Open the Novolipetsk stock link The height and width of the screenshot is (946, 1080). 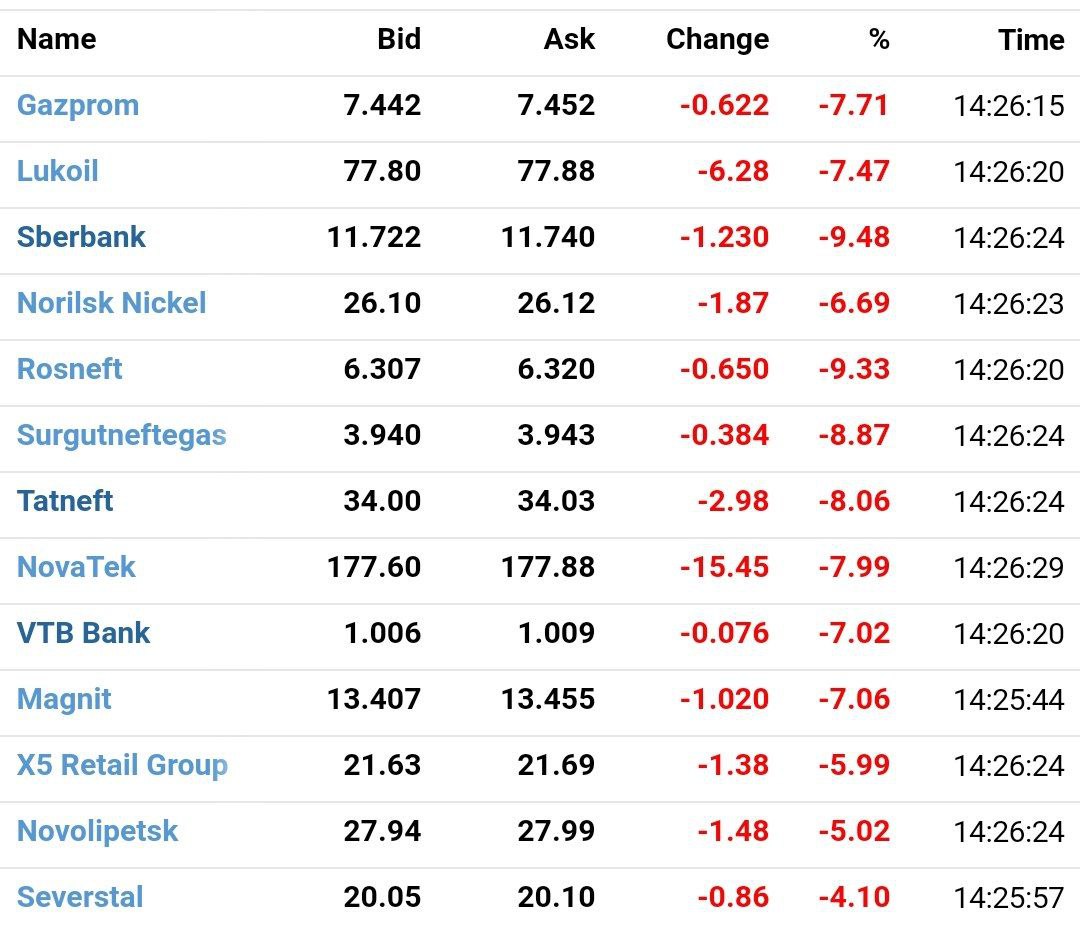pyautogui.click(x=97, y=831)
